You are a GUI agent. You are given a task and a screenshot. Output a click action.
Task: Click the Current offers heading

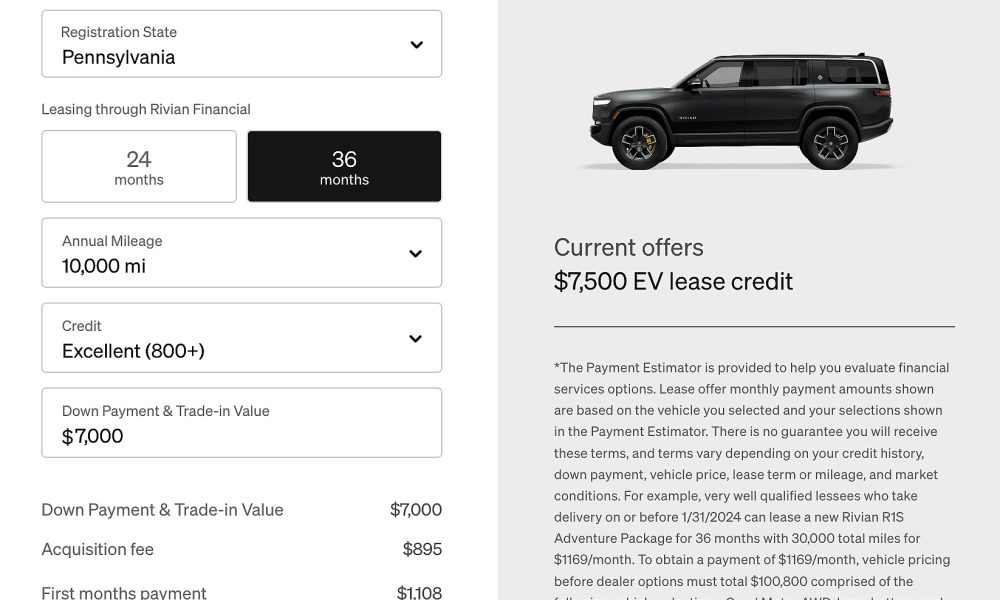(x=628, y=247)
